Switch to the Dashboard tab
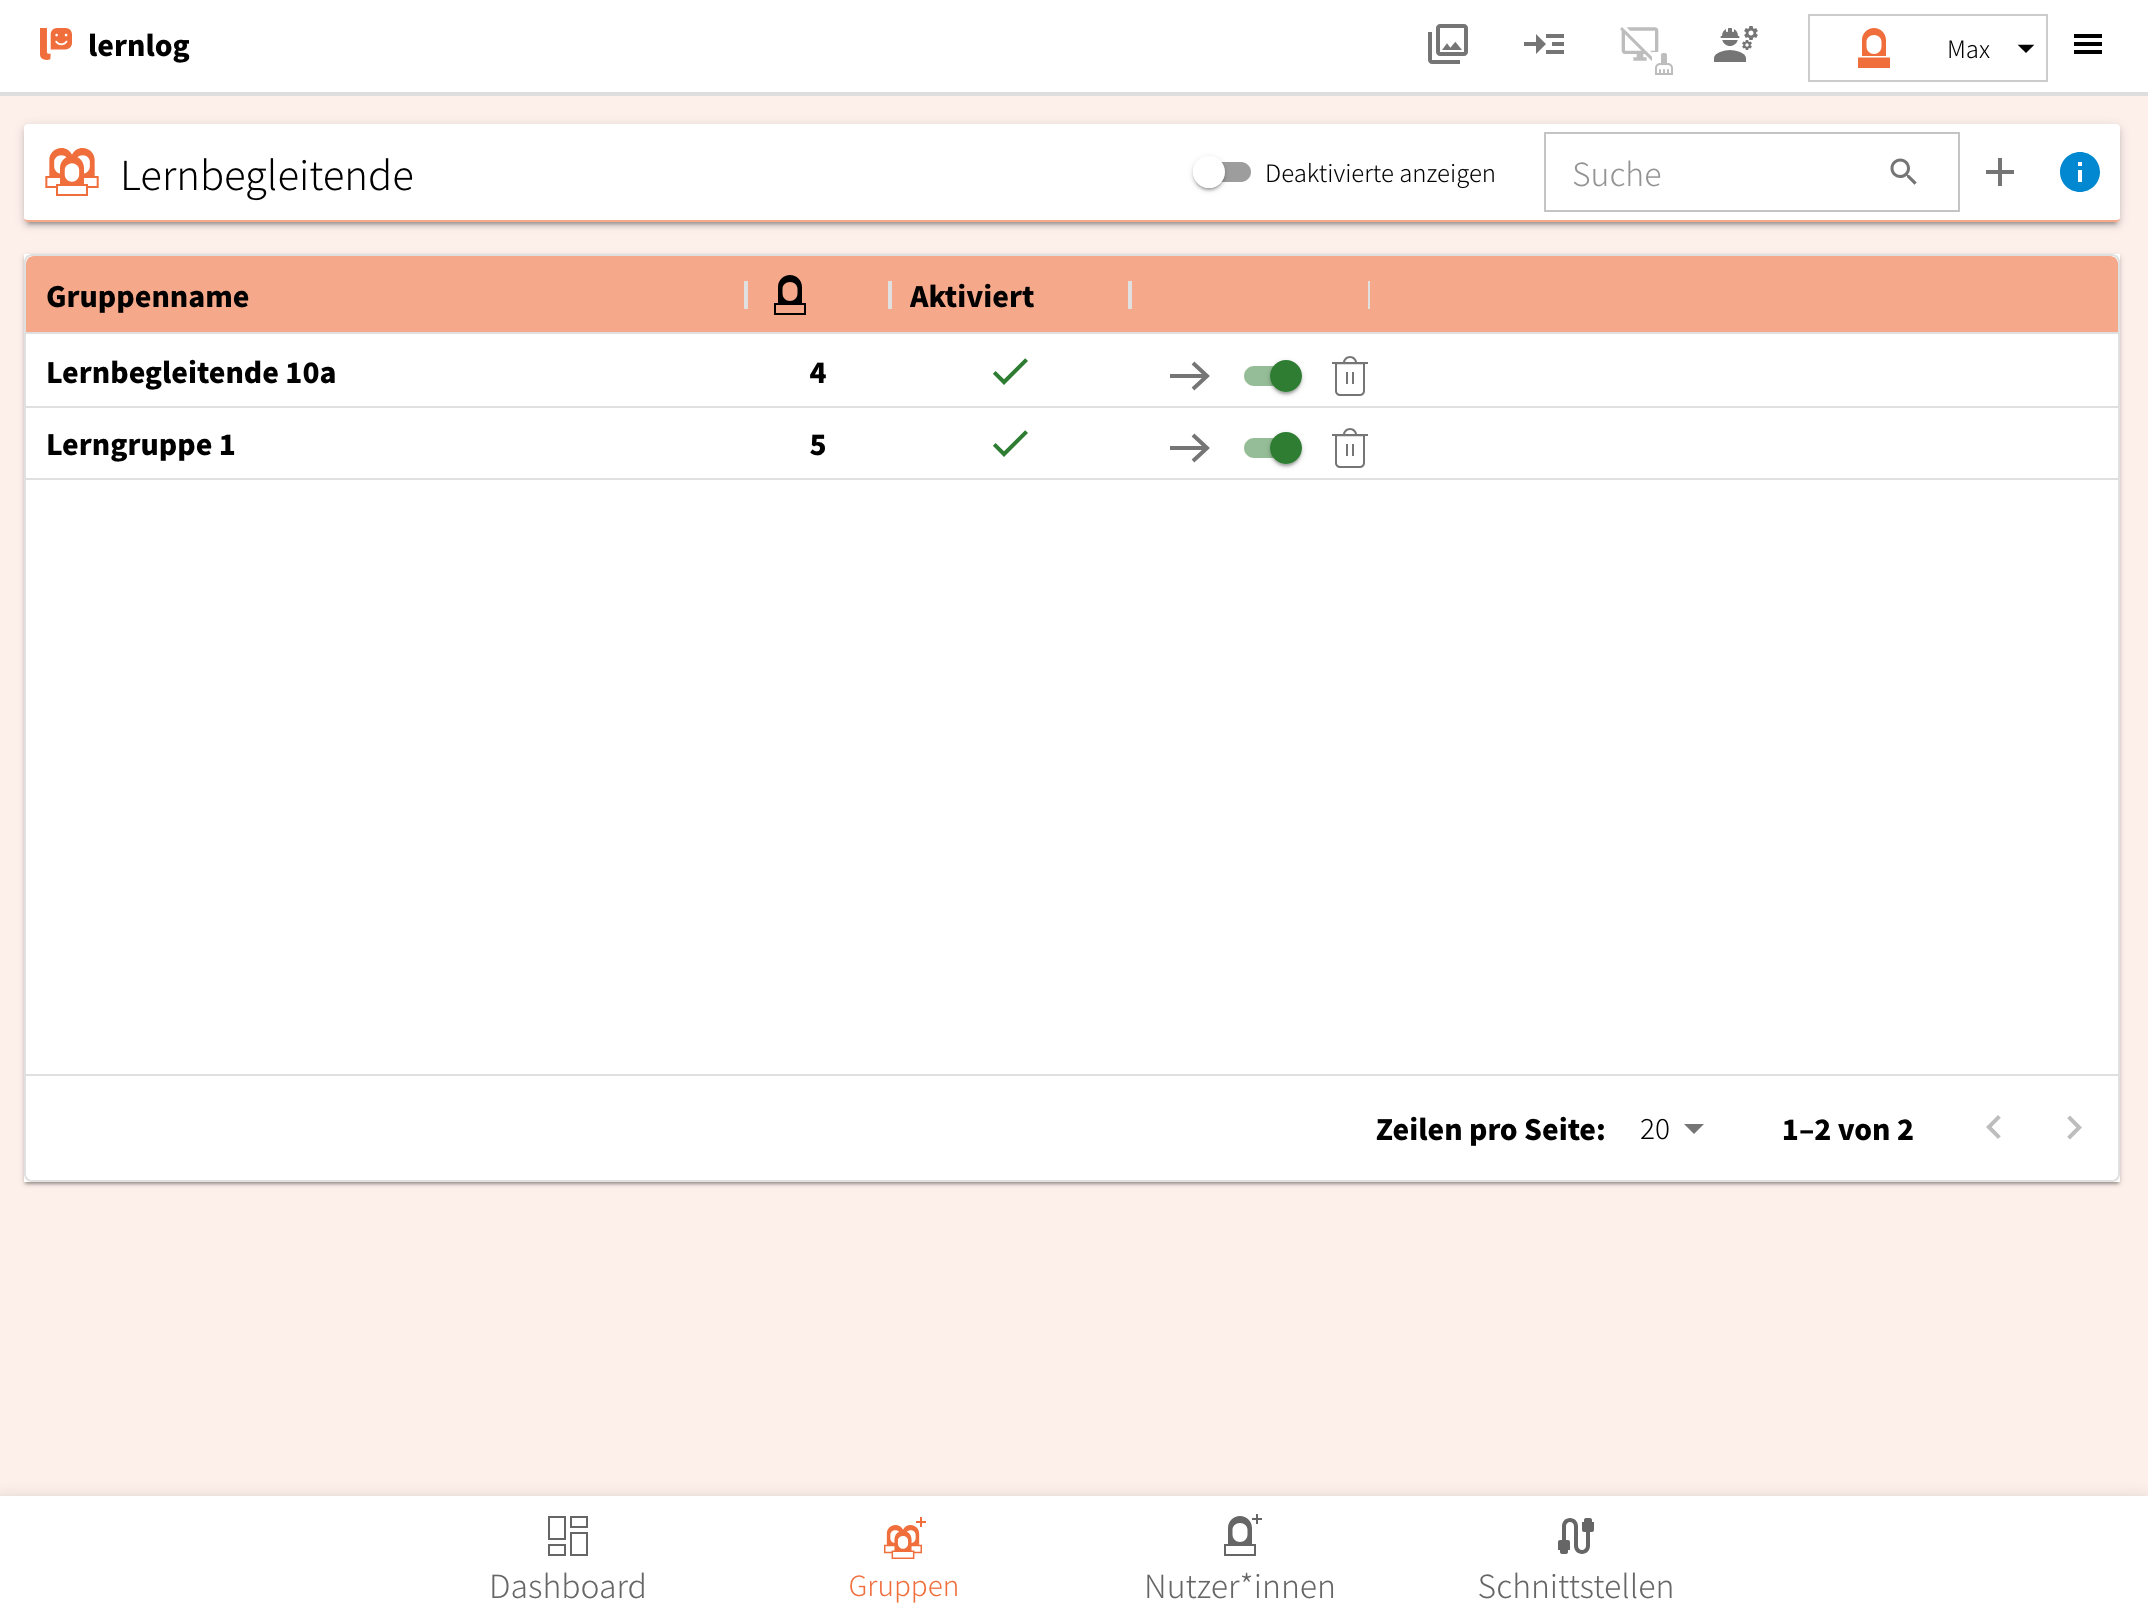The width and height of the screenshot is (2148, 1610). [567, 1558]
